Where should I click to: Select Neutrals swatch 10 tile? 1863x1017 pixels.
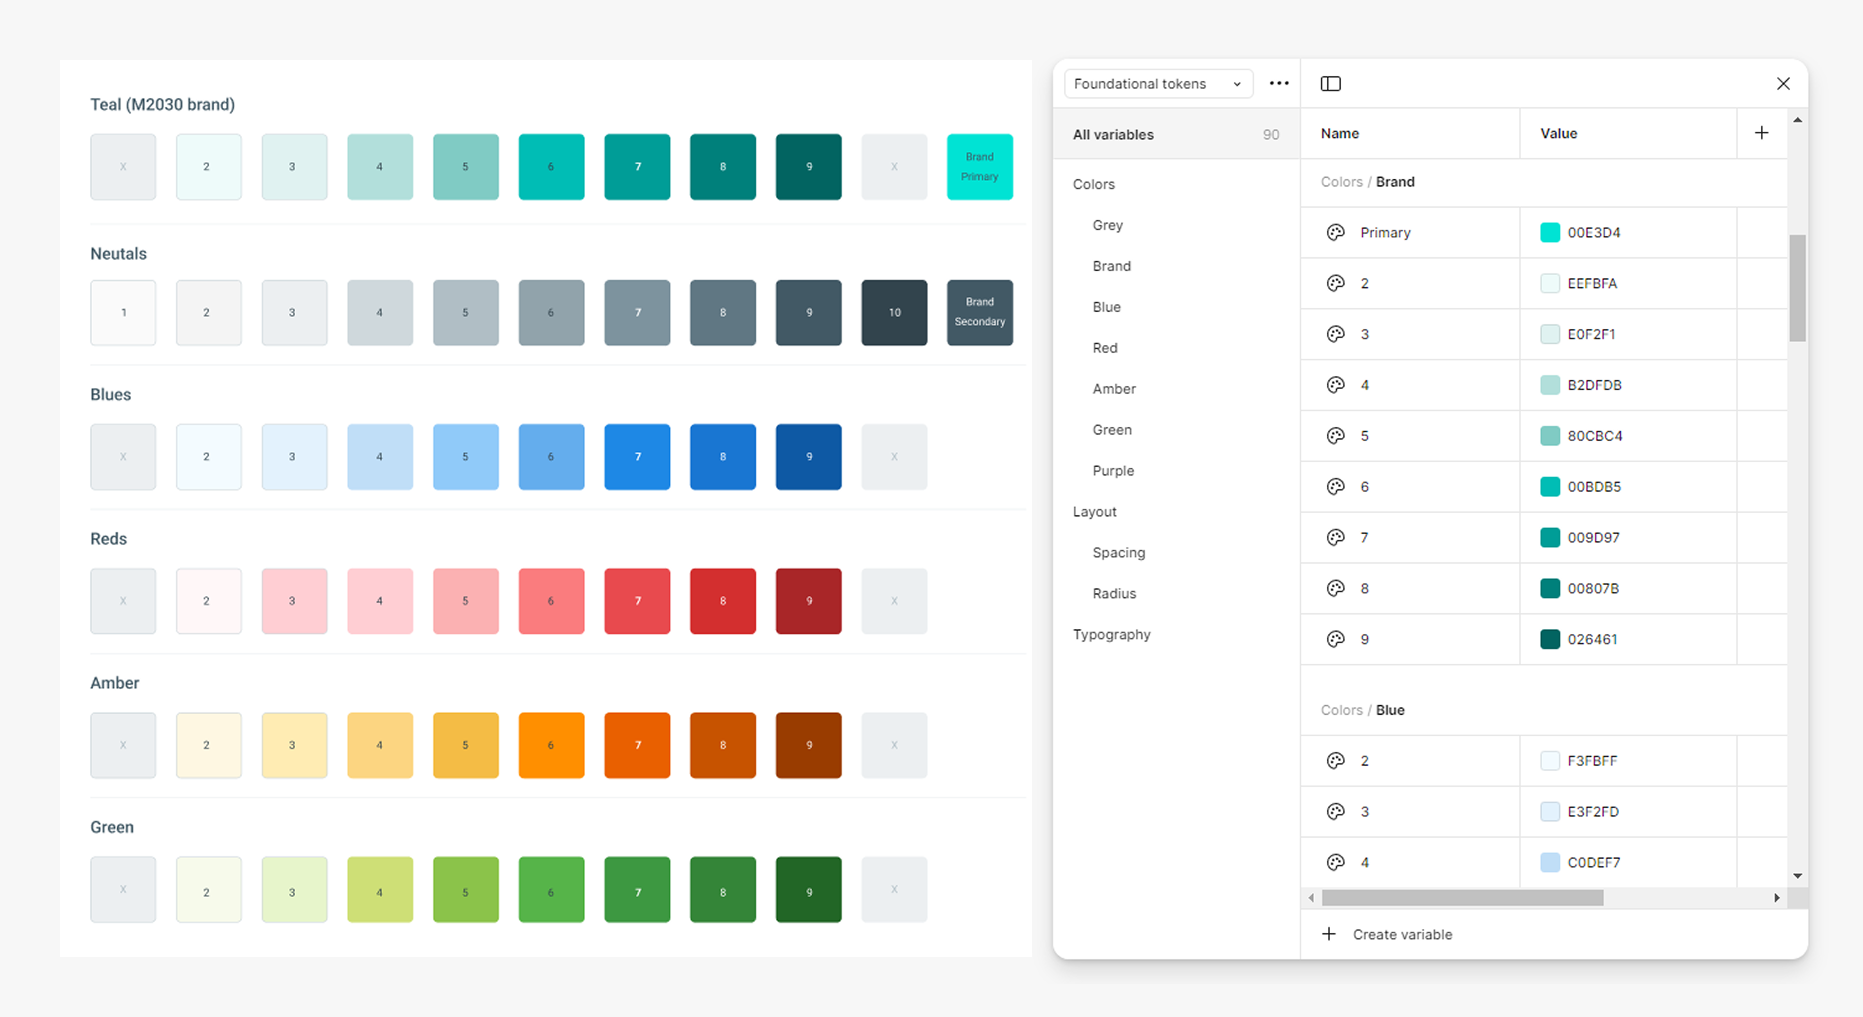tap(894, 313)
